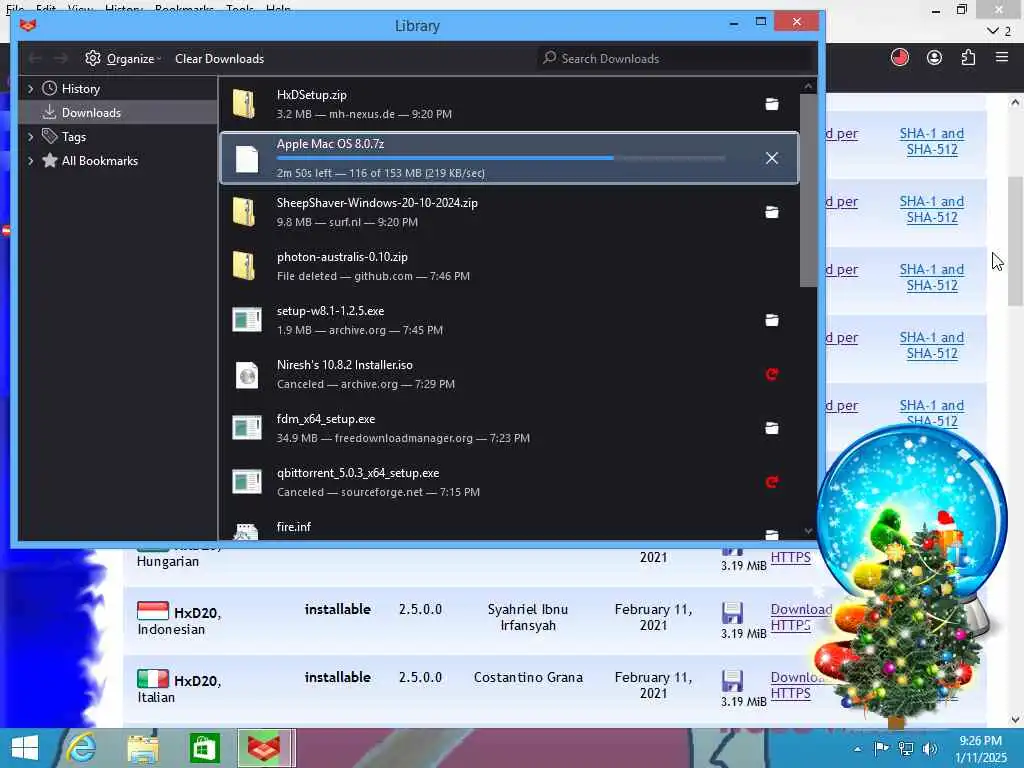Open File Explorer from the taskbar
The width and height of the screenshot is (1024, 768).
tap(143, 748)
